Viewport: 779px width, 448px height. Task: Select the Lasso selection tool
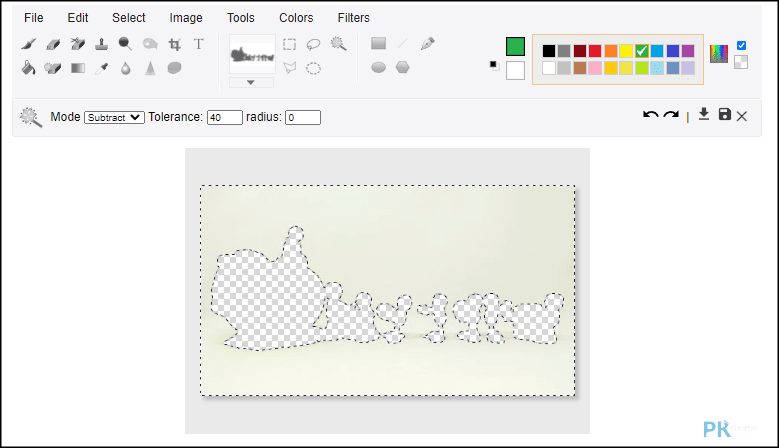[x=313, y=44]
